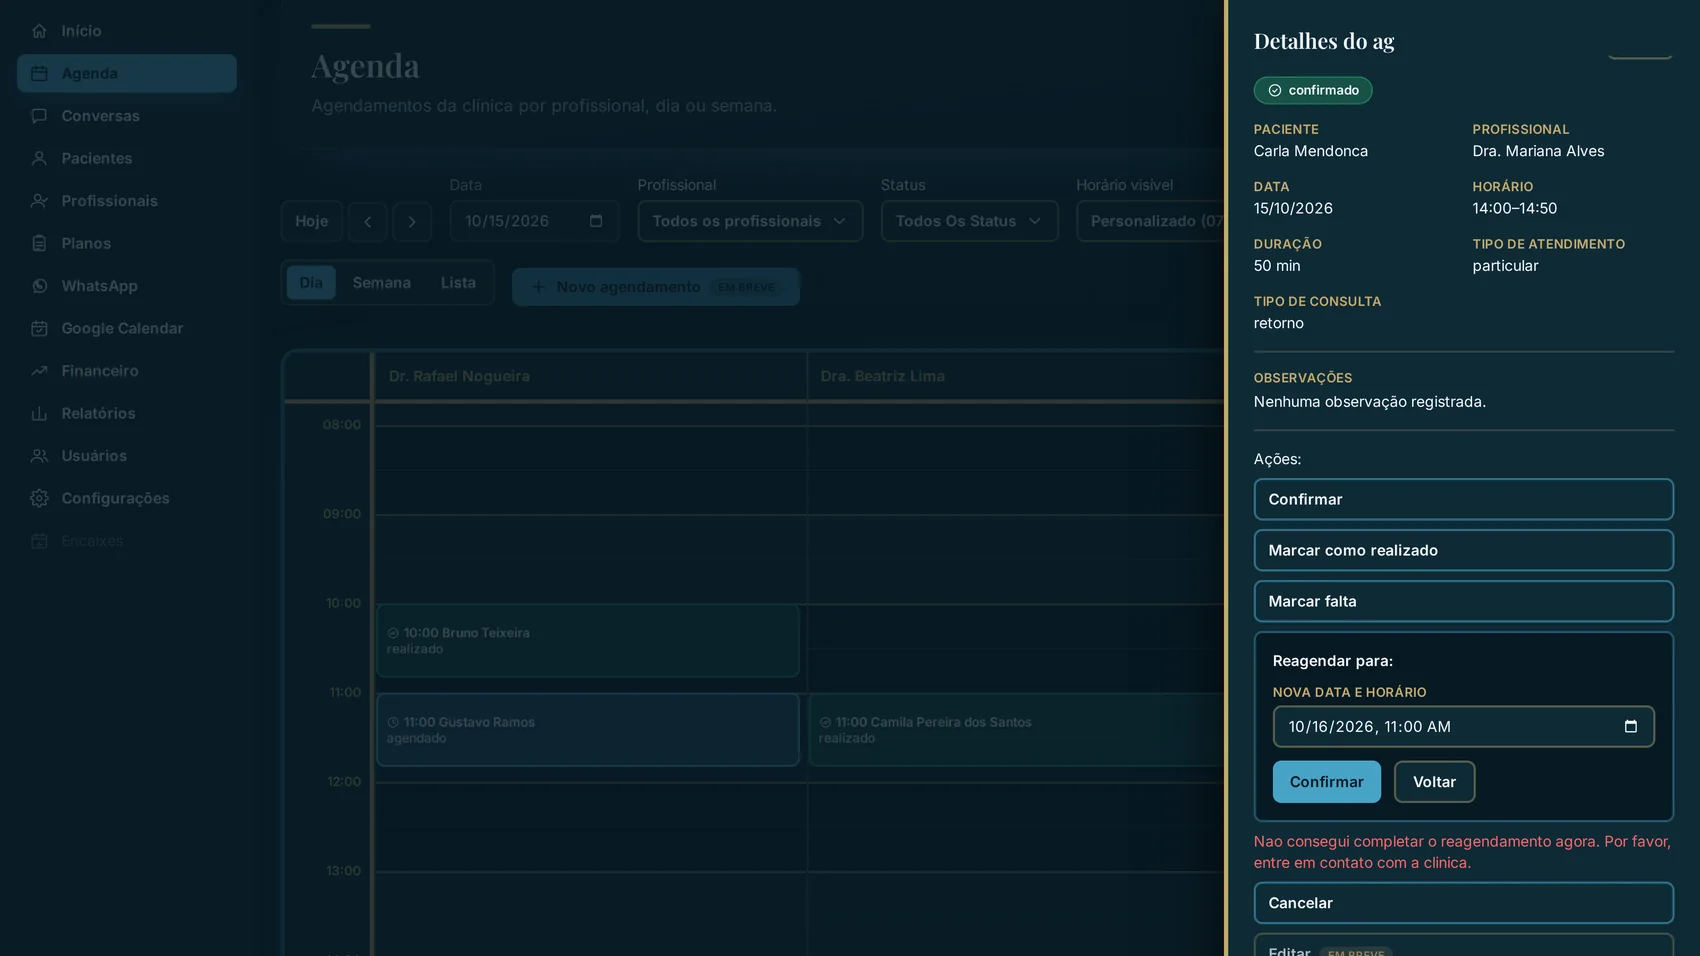Click Marcar como realizado
This screenshot has height=956, width=1700.
click(x=1463, y=550)
